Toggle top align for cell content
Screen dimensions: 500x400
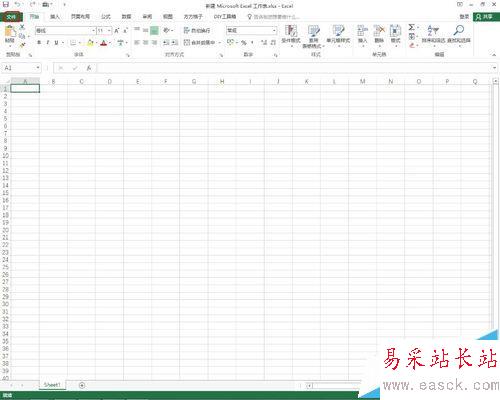pyautogui.click(x=137, y=30)
